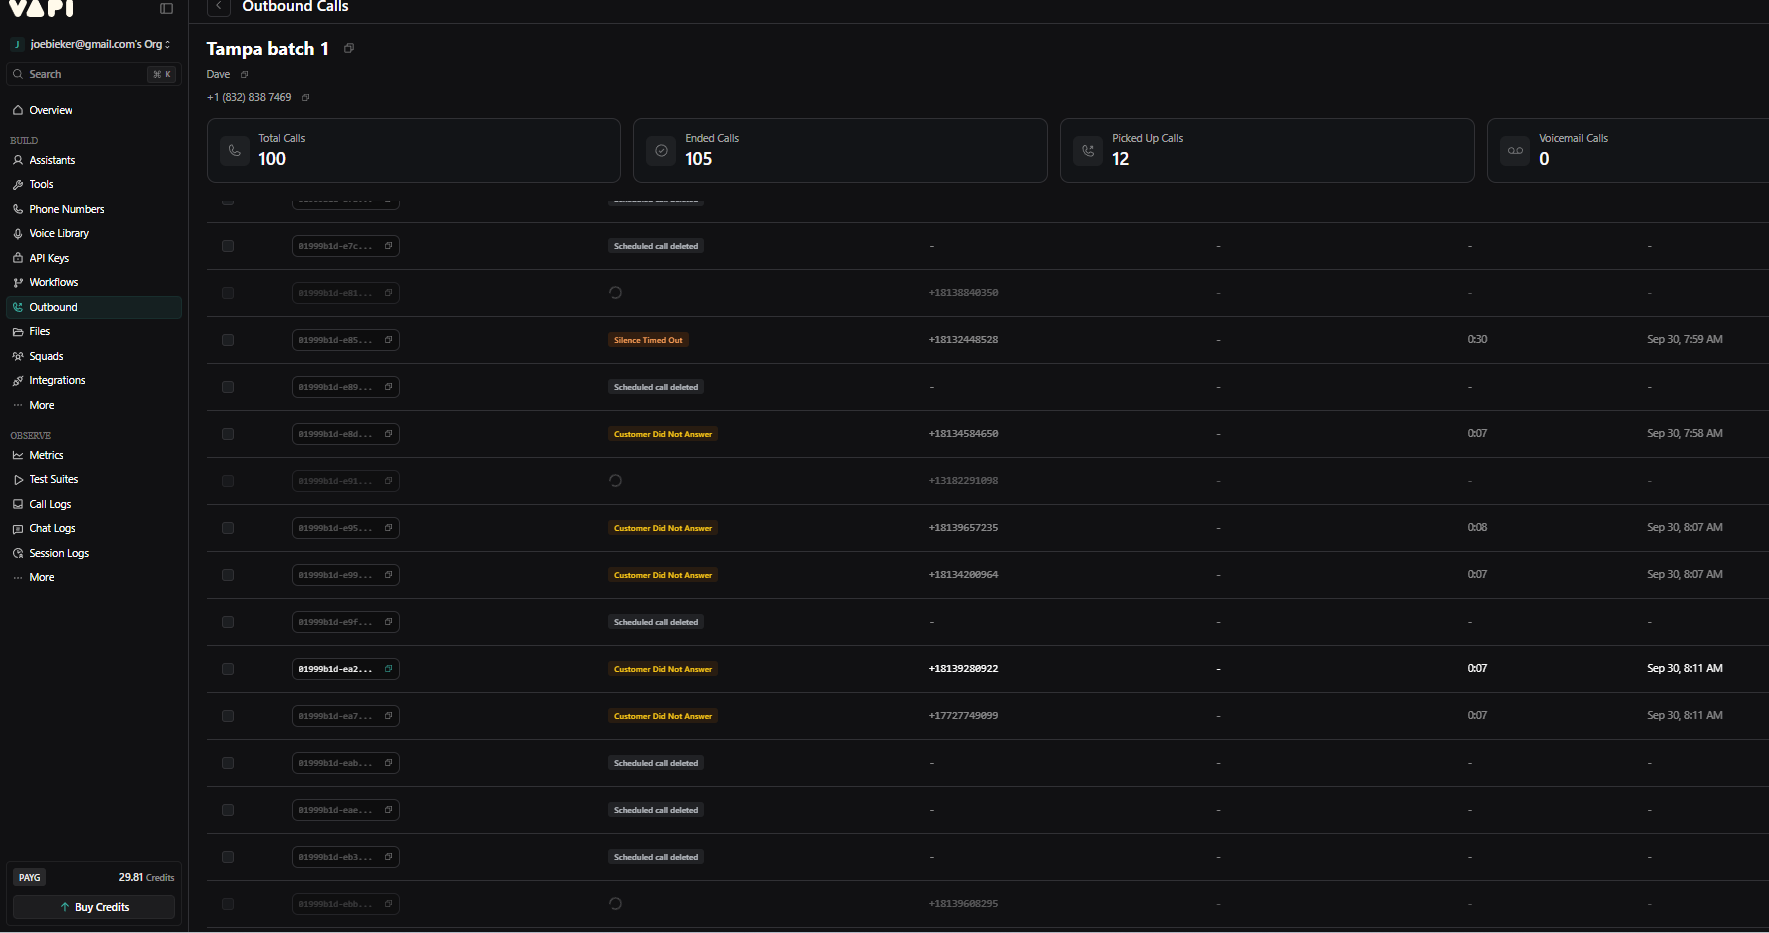Check the row for +17727749099

click(x=228, y=716)
